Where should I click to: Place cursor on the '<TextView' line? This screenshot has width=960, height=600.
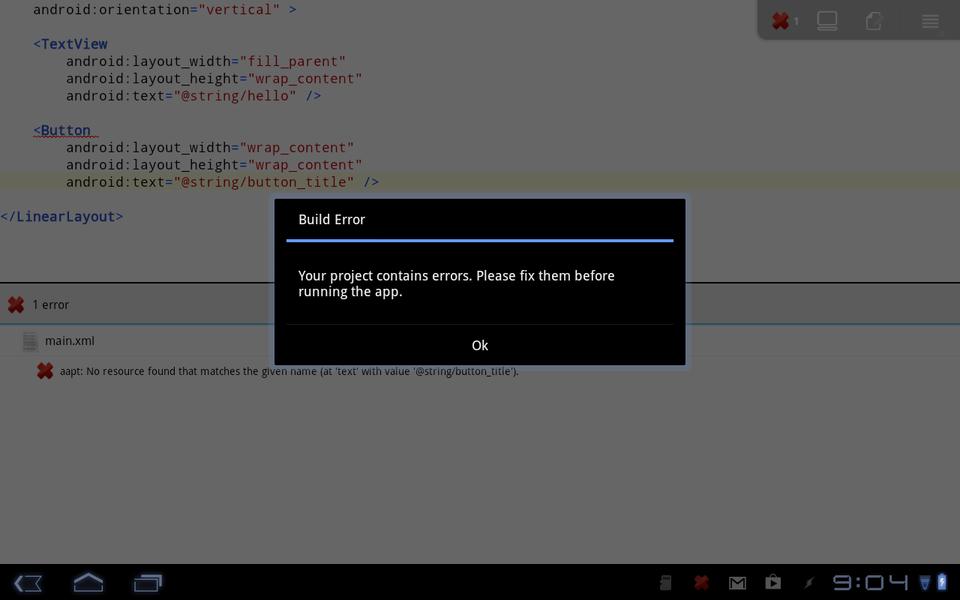70,44
